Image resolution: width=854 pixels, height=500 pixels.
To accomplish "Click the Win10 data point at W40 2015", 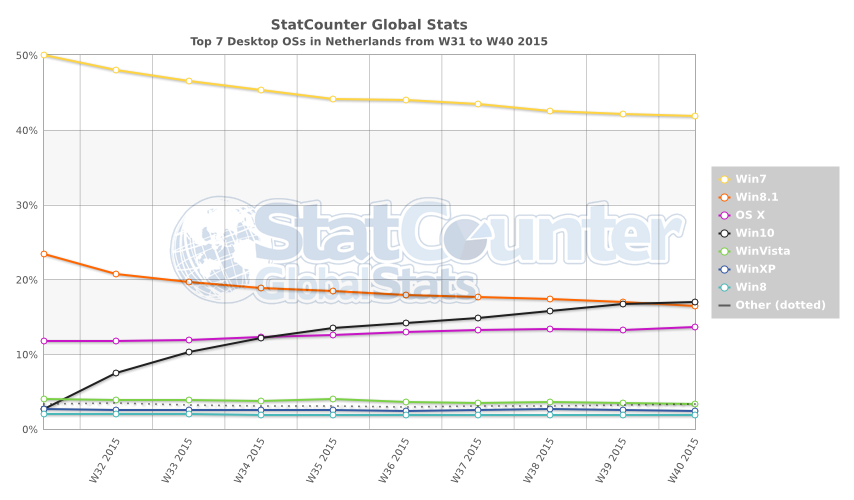I will click(x=694, y=302).
